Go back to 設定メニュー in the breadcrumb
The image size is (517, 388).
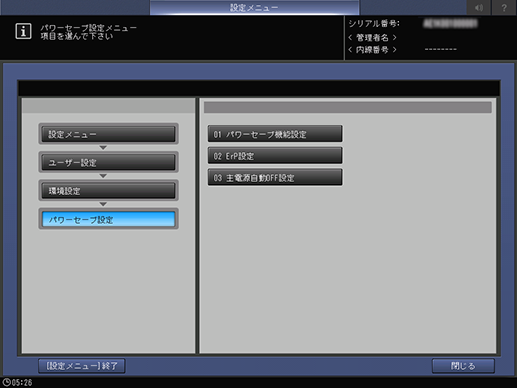(108, 134)
